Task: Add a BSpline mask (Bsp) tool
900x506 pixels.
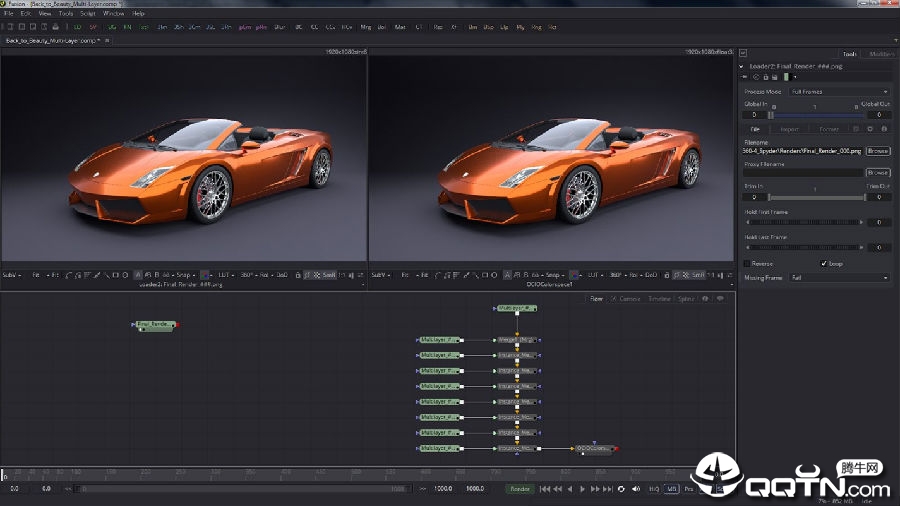Action: tap(488, 27)
